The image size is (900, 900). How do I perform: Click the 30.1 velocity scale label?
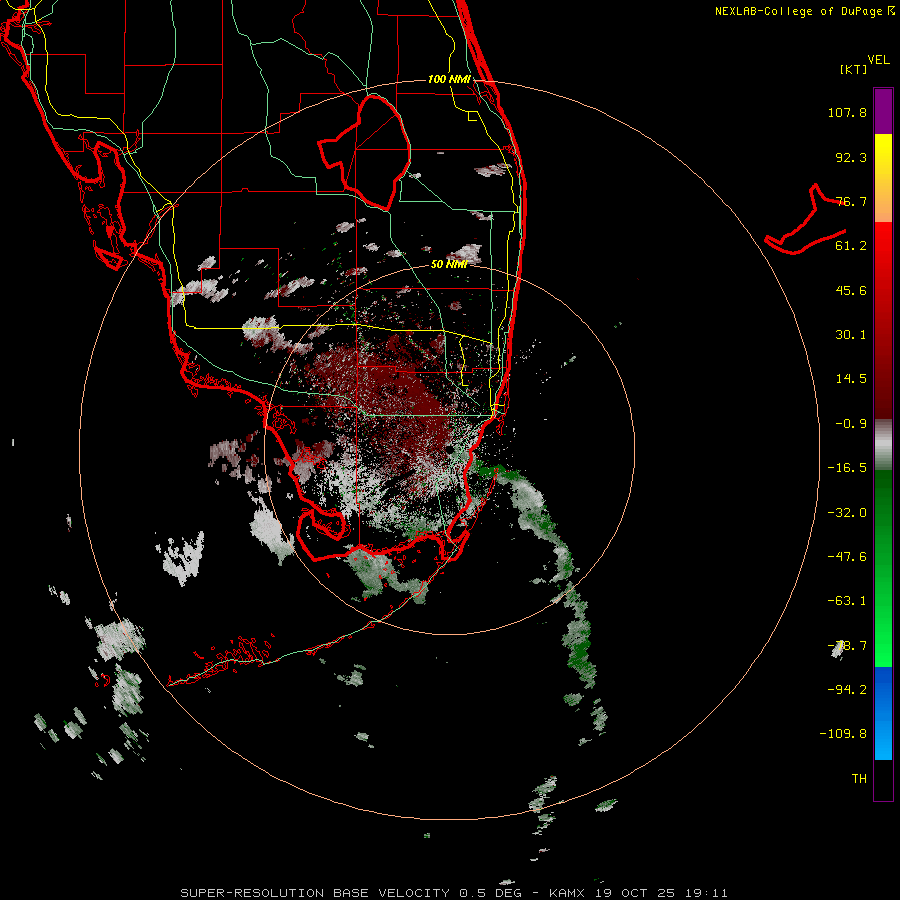(851, 335)
